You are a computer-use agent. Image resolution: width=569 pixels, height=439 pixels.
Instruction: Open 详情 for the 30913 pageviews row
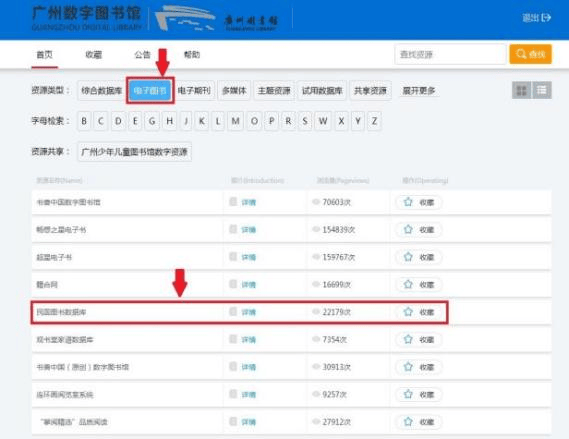click(249, 368)
